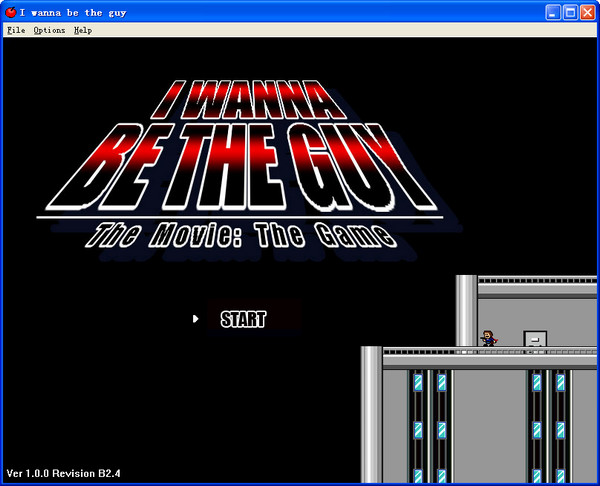Select START to begin the game
600x486 pixels.
[243, 320]
